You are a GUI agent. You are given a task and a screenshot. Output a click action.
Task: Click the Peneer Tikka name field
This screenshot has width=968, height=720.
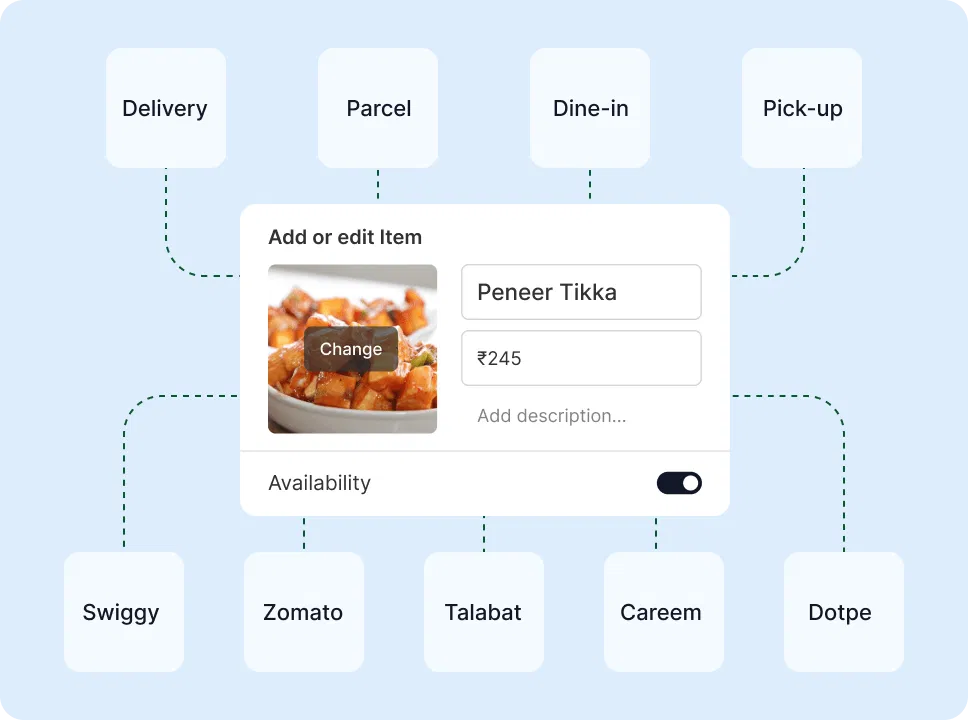(x=580, y=292)
